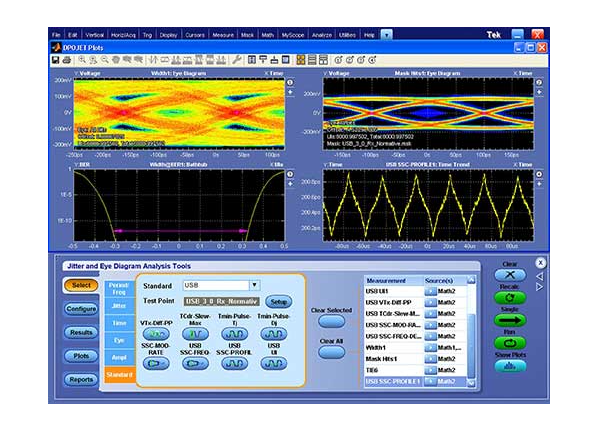Start a Single acquisition run

(x=509, y=321)
